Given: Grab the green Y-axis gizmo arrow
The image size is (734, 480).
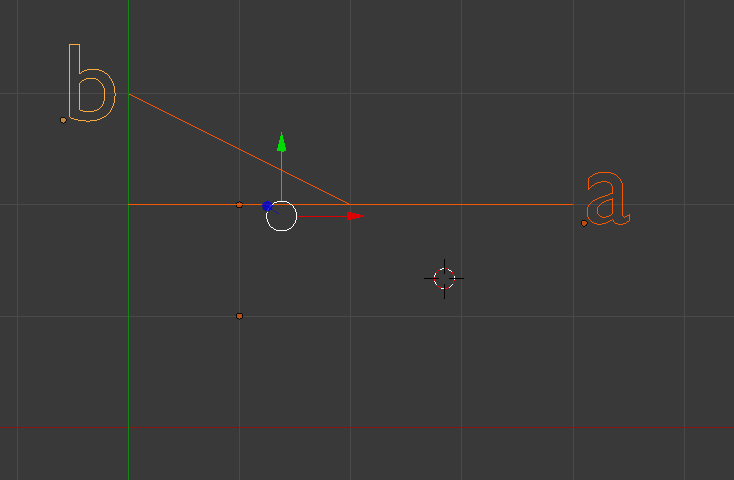Looking at the screenshot, I should 281,142.
